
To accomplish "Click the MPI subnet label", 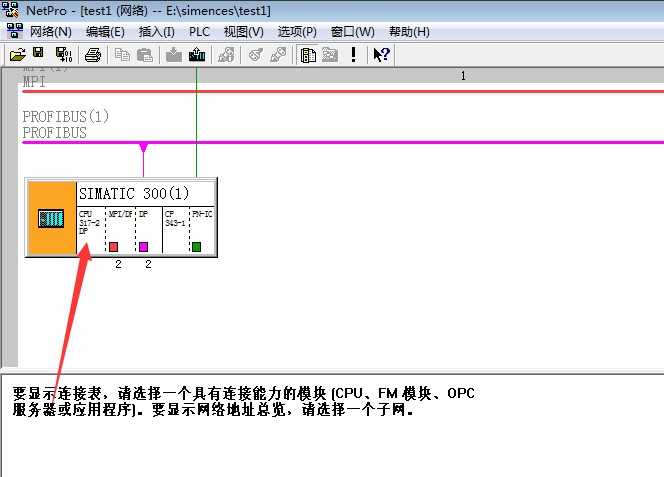I will click(34, 82).
